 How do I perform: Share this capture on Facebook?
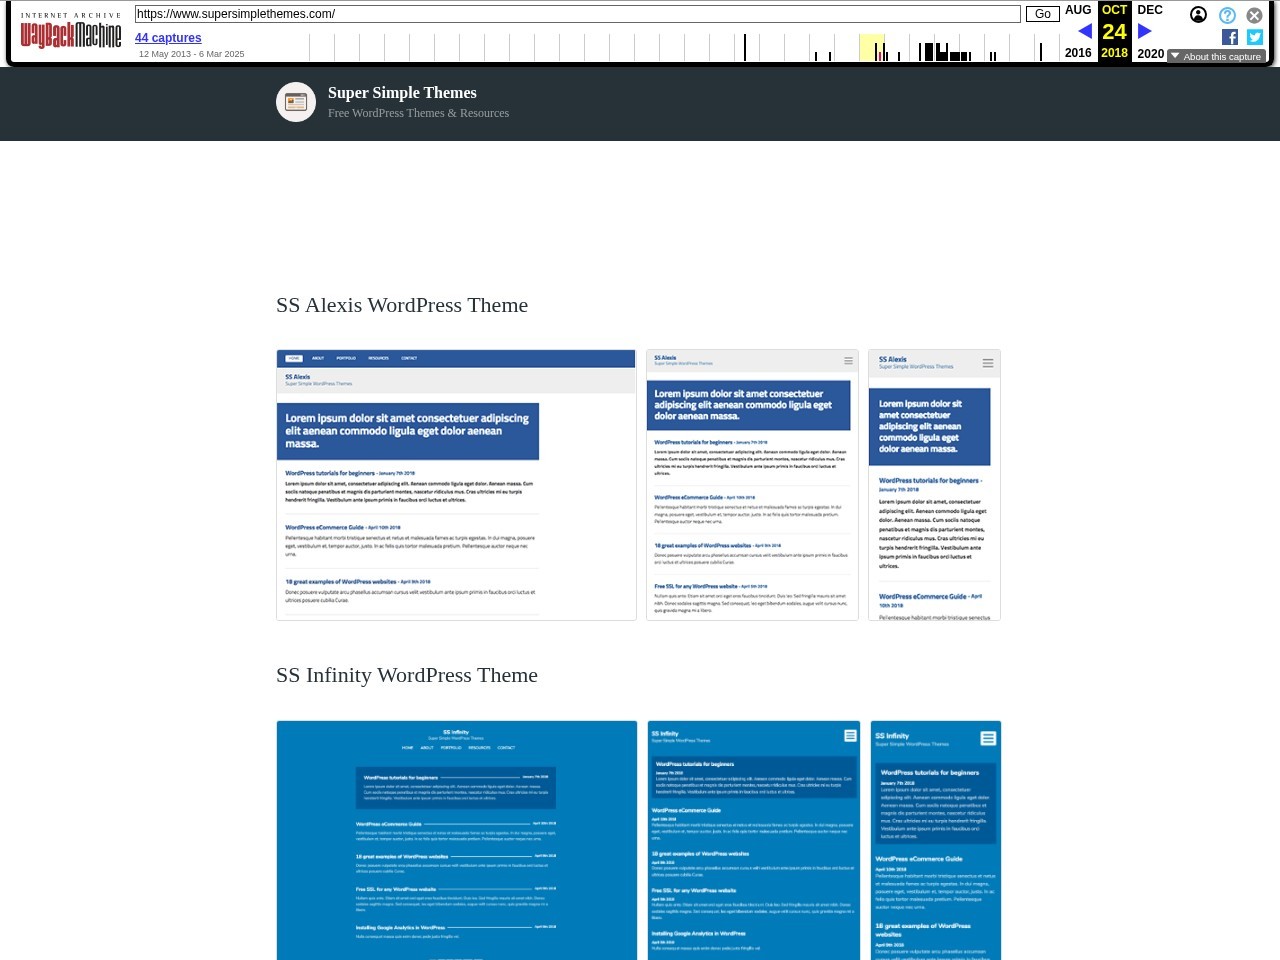[x=1230, y=37]
